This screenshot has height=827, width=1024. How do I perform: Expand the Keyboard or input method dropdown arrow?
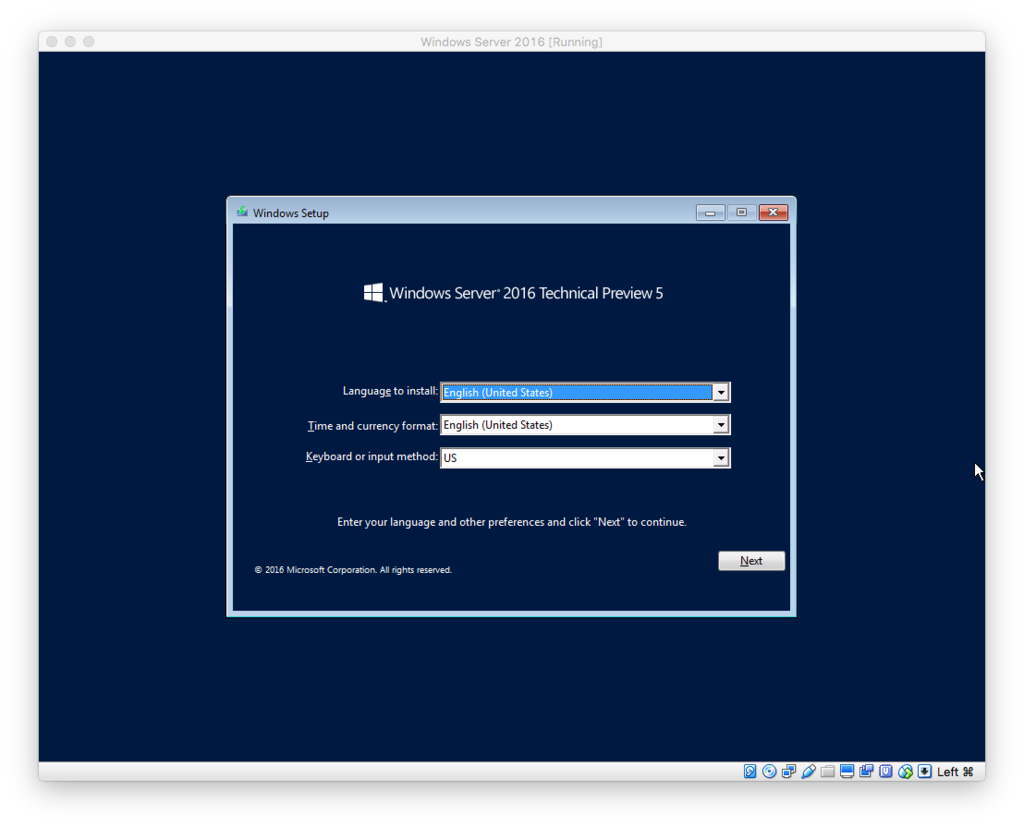click(x=721, y=458)
